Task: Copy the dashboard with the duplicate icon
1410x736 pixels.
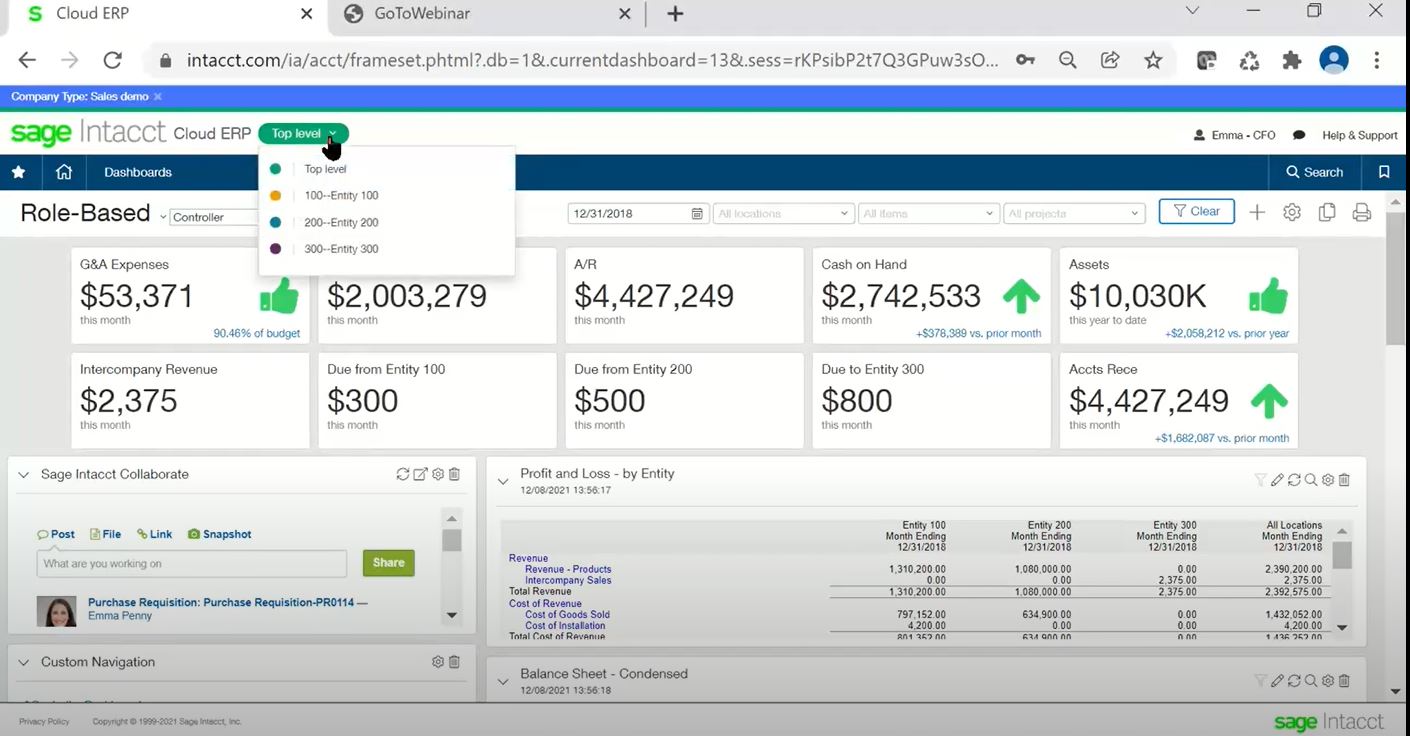Action: click(1327, 212)
